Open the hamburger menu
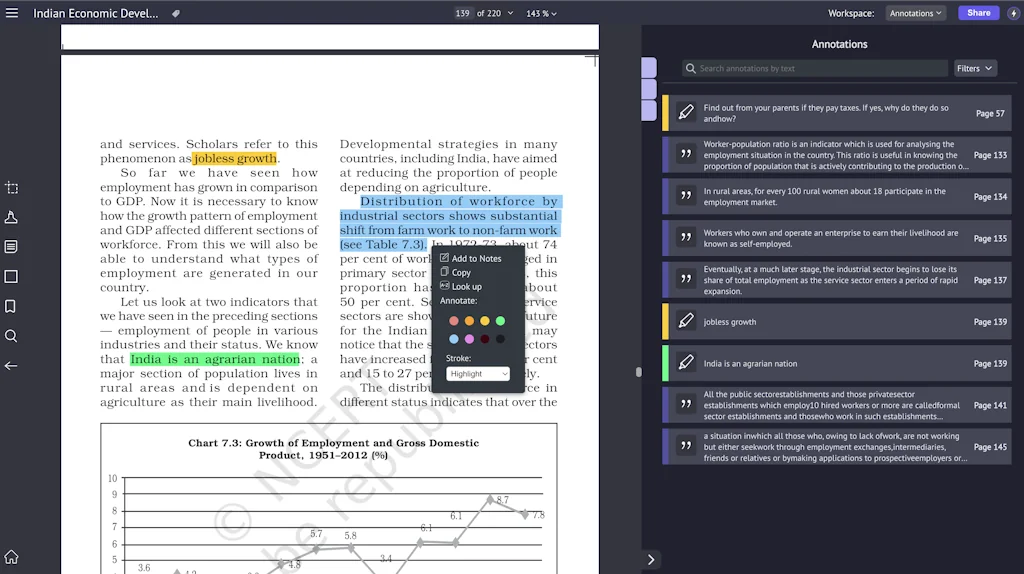Image resolution: width=1024 pixels, height=574 pixels. coord(12,13)
